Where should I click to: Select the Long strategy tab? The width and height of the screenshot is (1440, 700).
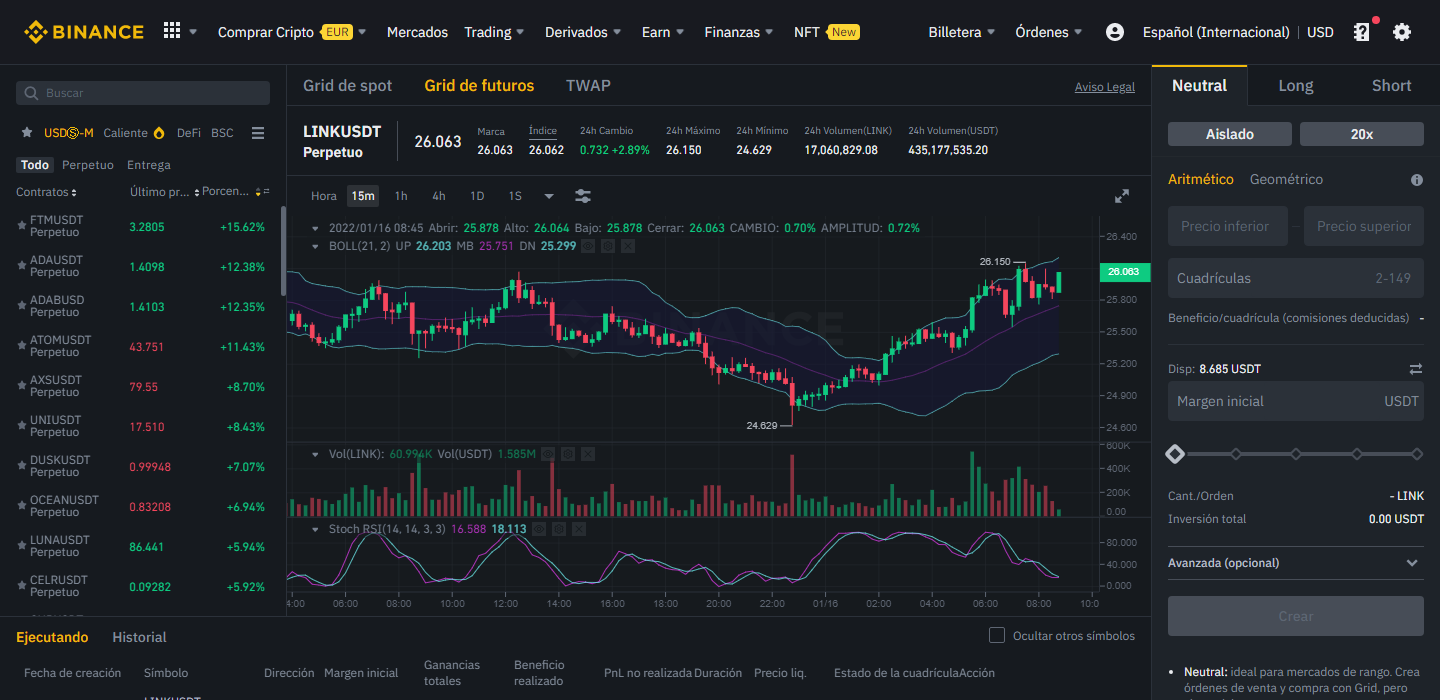pos(1296,86)
